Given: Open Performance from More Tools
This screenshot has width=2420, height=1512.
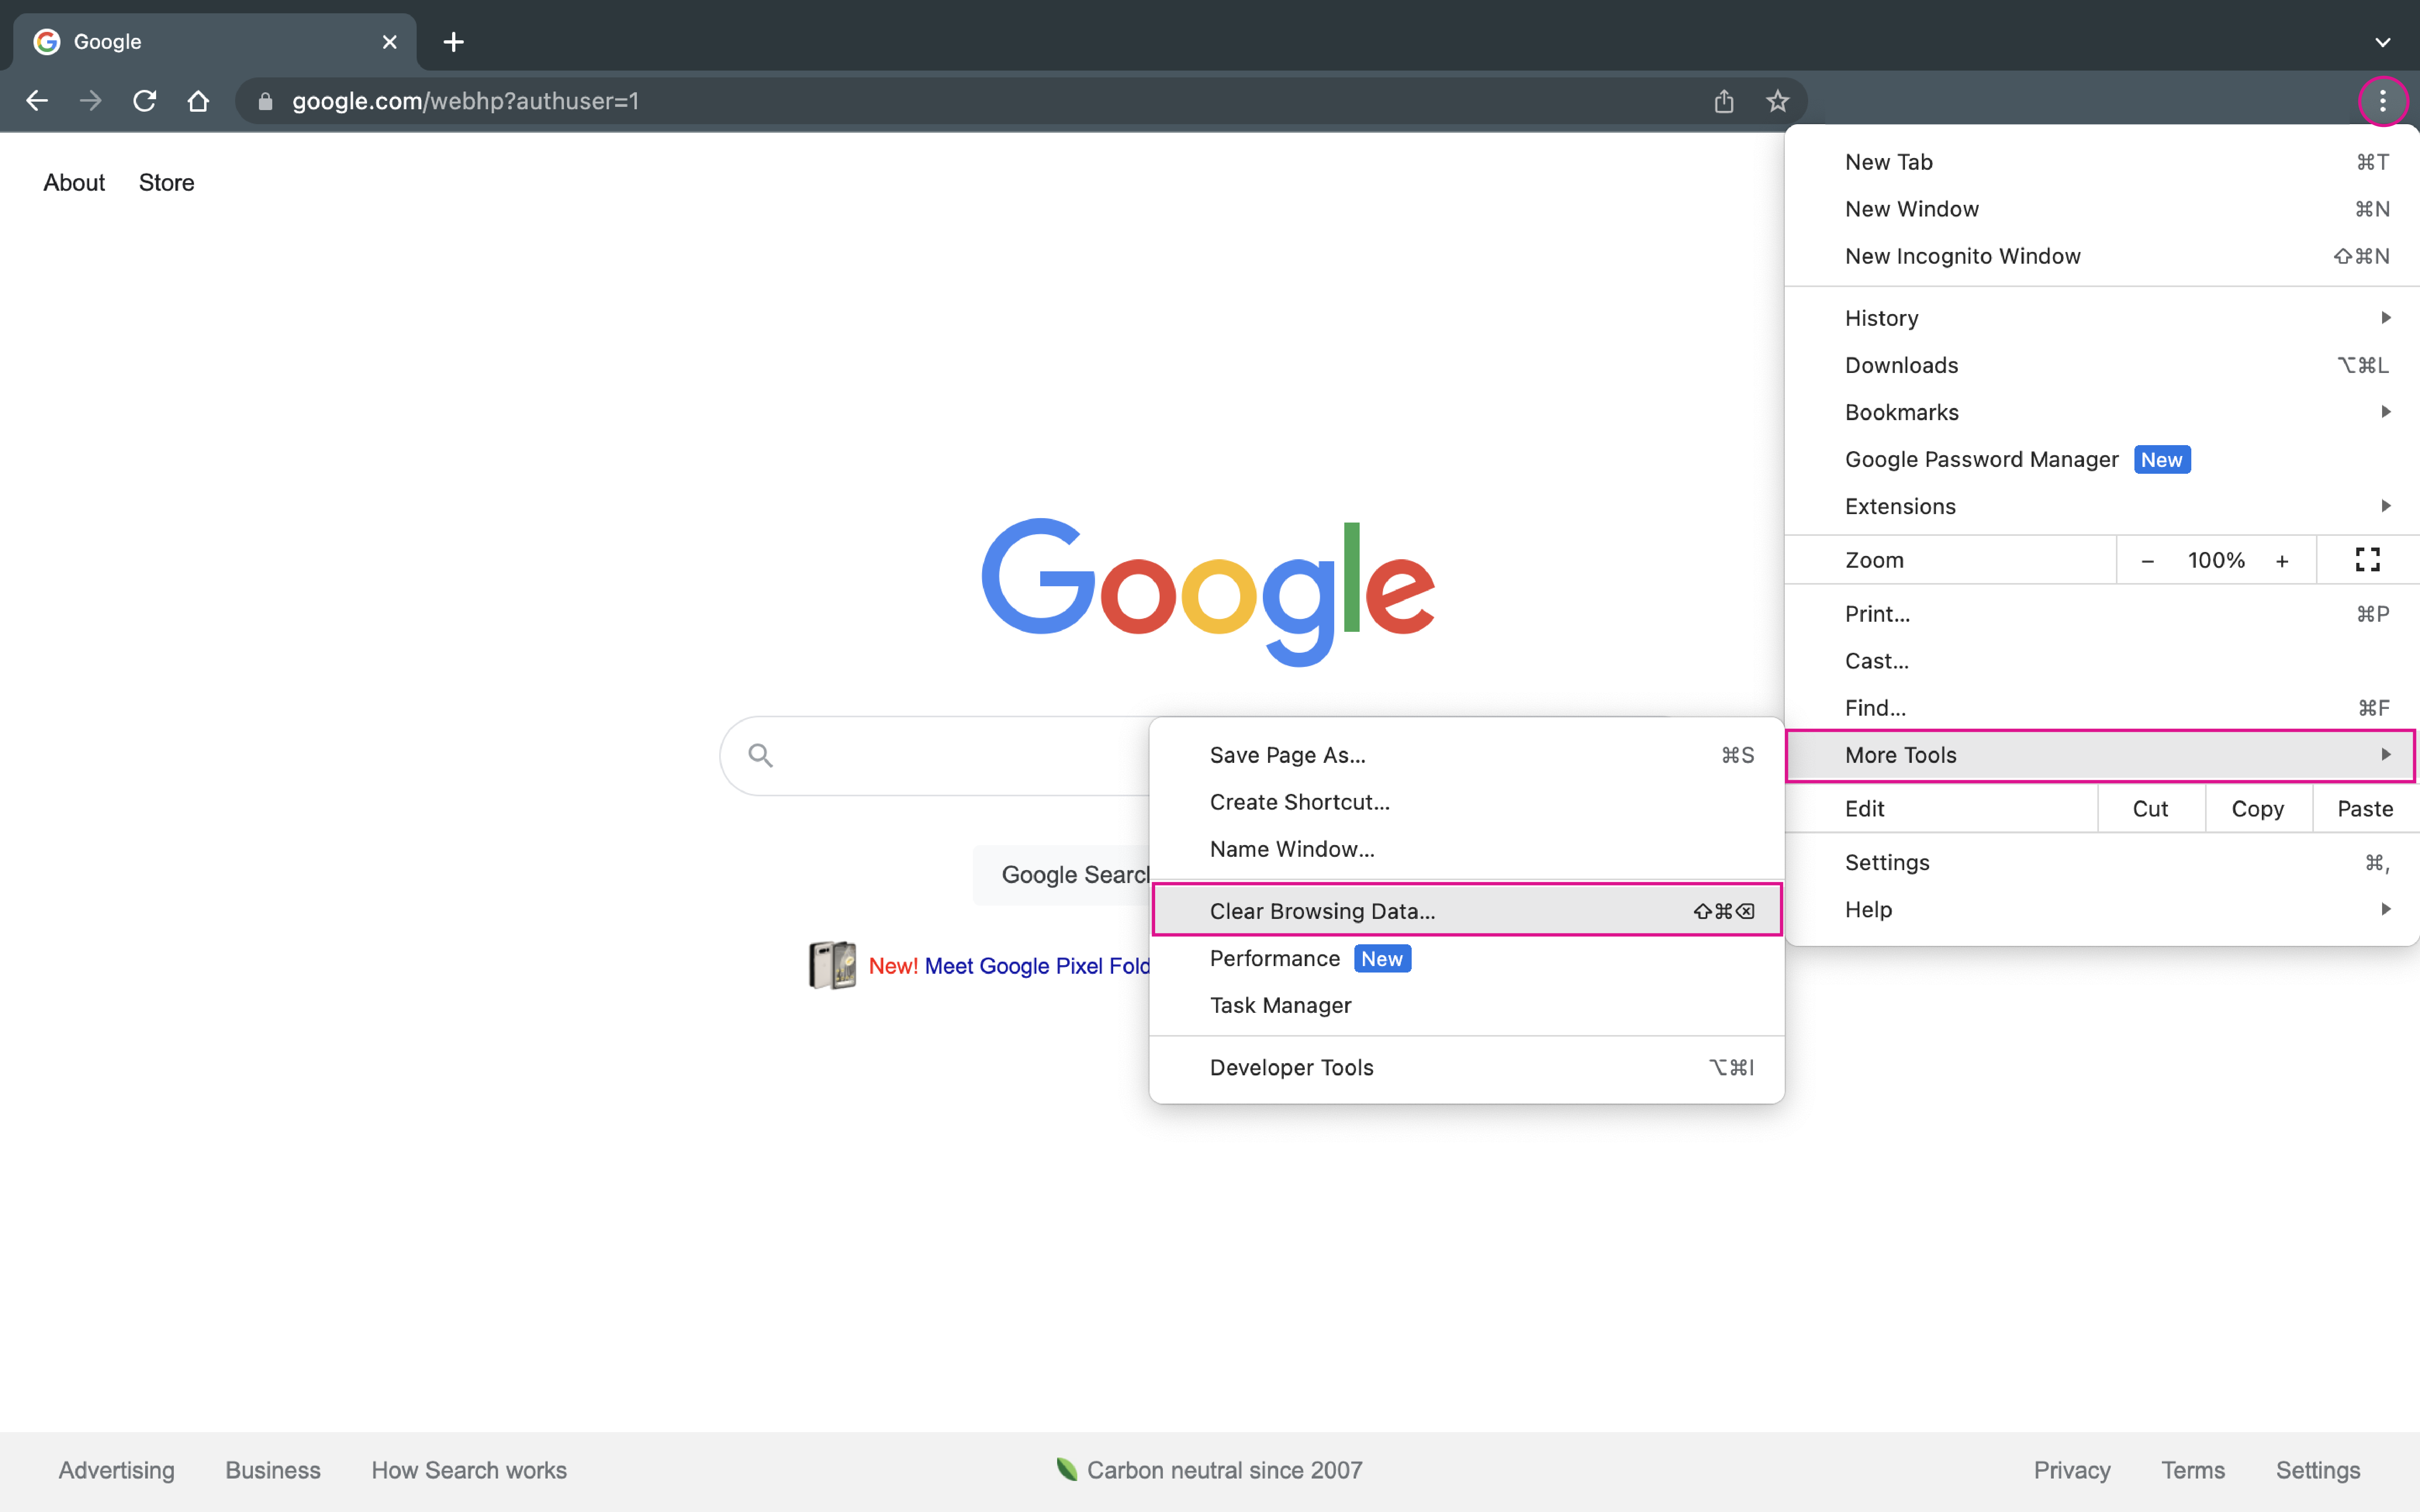Looking at the screenshot, I should 1467,958.
